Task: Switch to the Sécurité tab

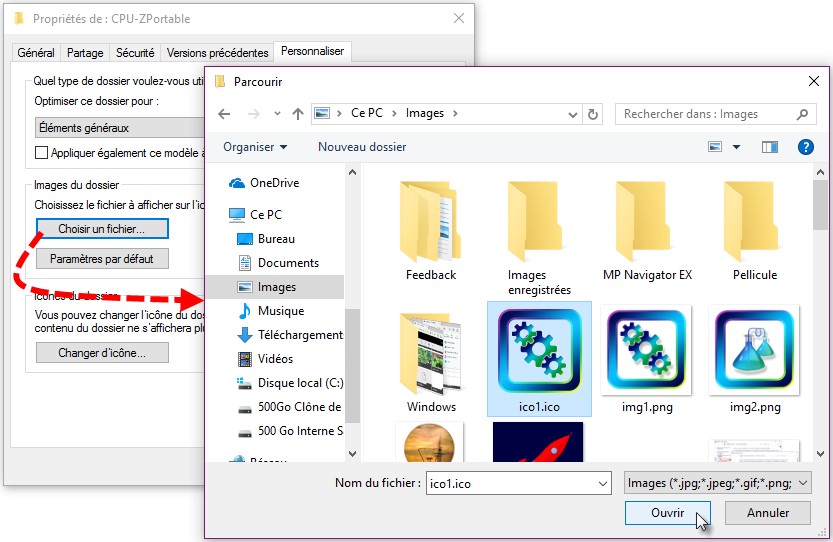Action: [135, 53]
